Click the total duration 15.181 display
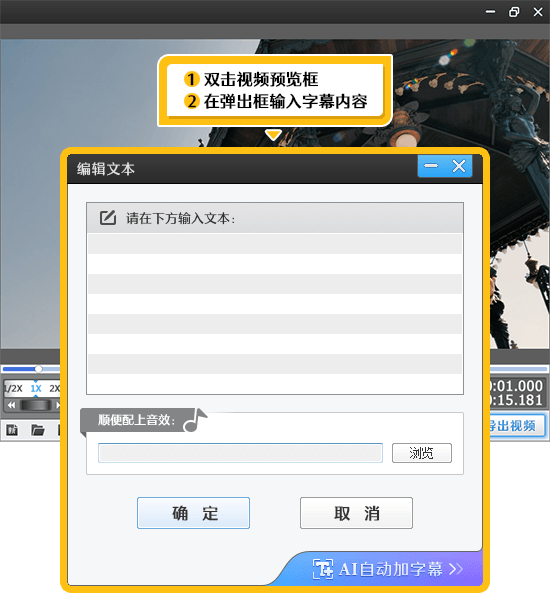The width and height of the screenshot is (550, 594). (x=517, y=400)
